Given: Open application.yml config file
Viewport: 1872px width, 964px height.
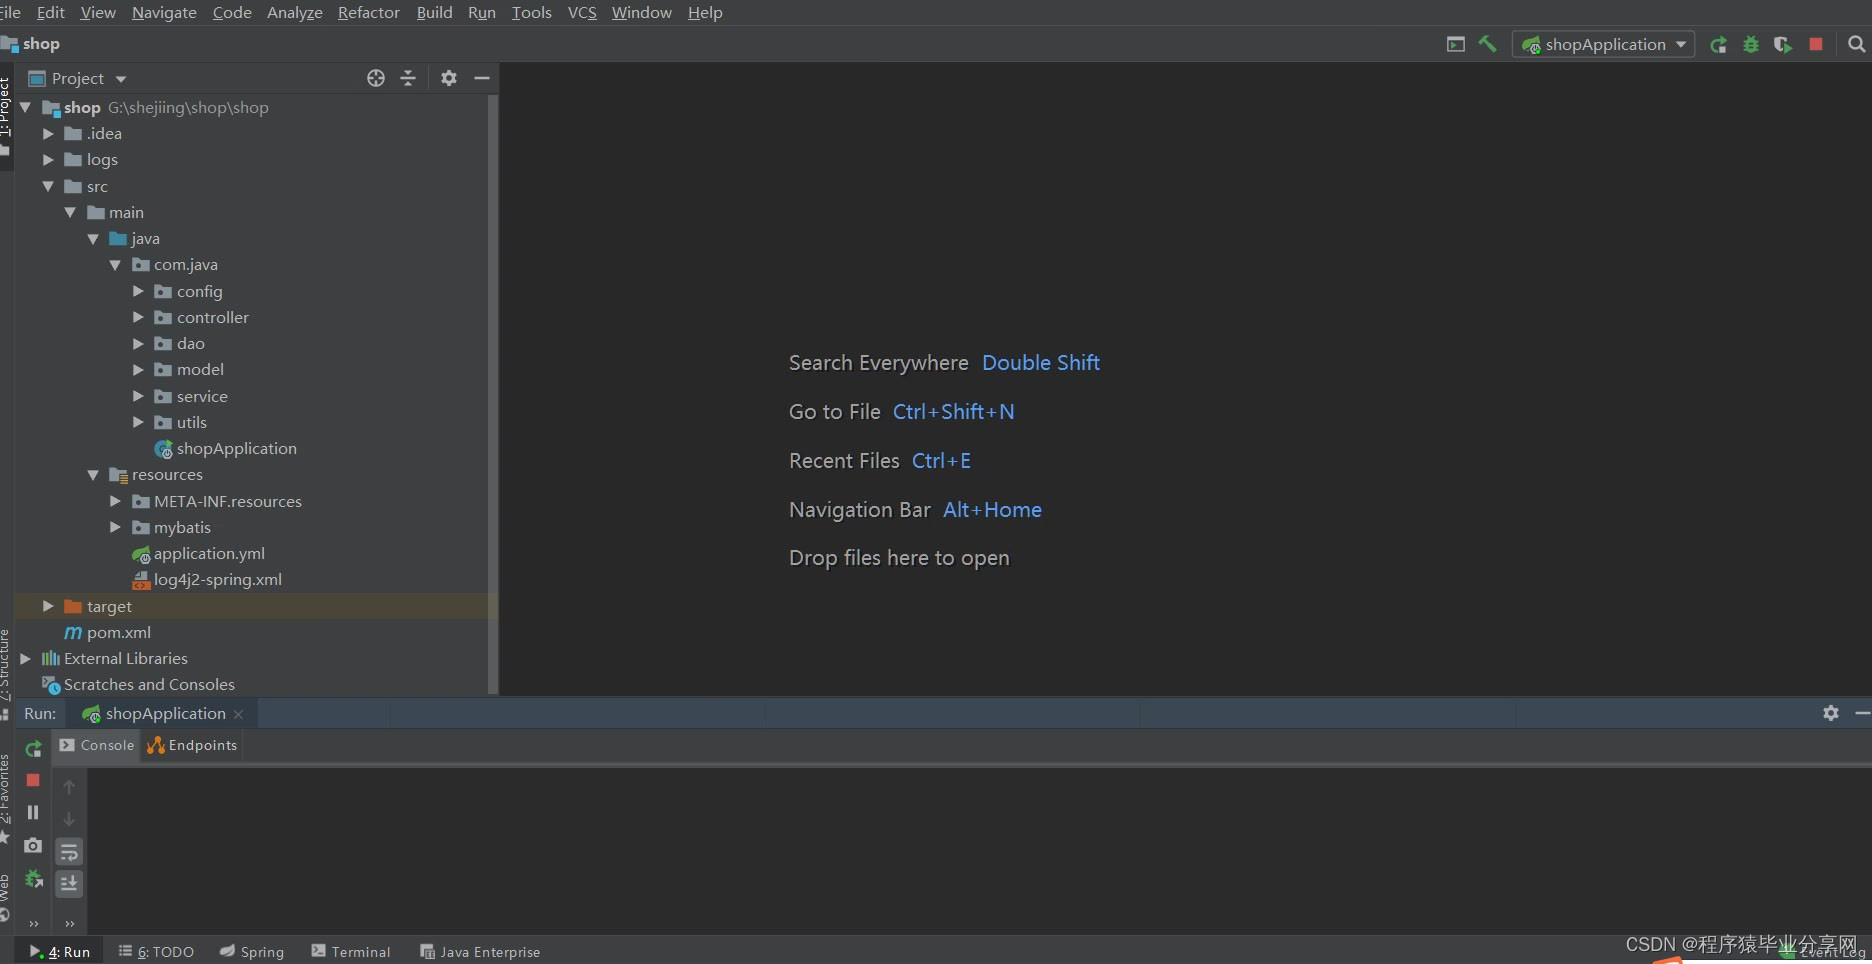Looking at the screenshot, I should tap(198, 554).
